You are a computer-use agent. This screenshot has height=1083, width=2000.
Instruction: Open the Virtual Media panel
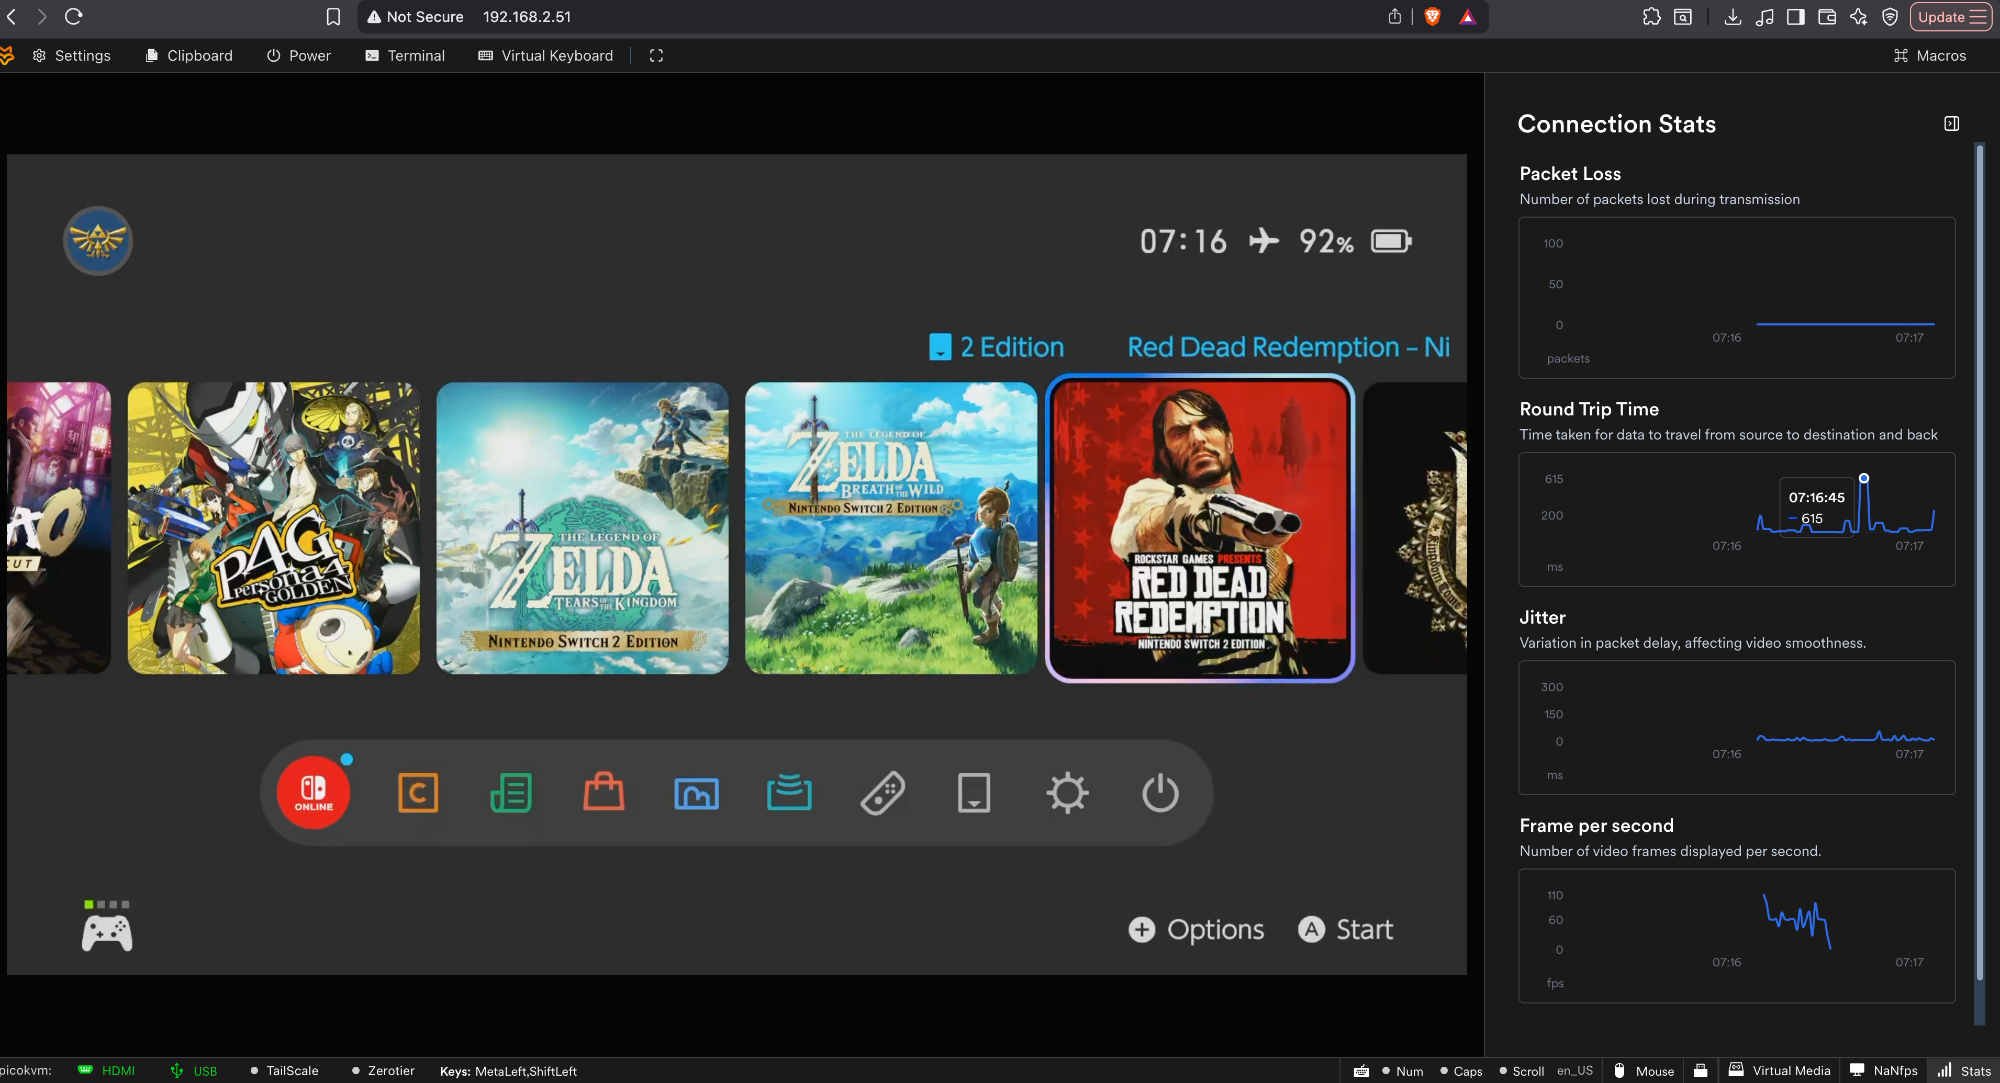[1780, 1070]
